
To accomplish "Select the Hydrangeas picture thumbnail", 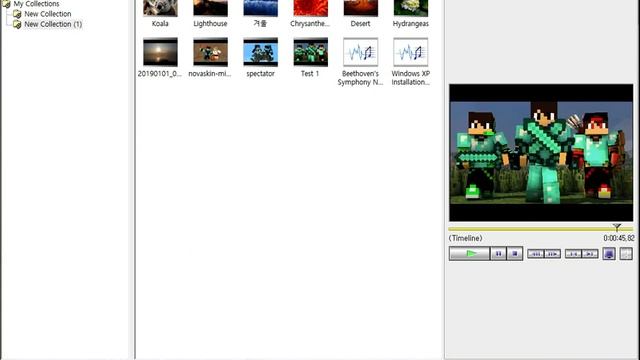I will pos(411,8).
